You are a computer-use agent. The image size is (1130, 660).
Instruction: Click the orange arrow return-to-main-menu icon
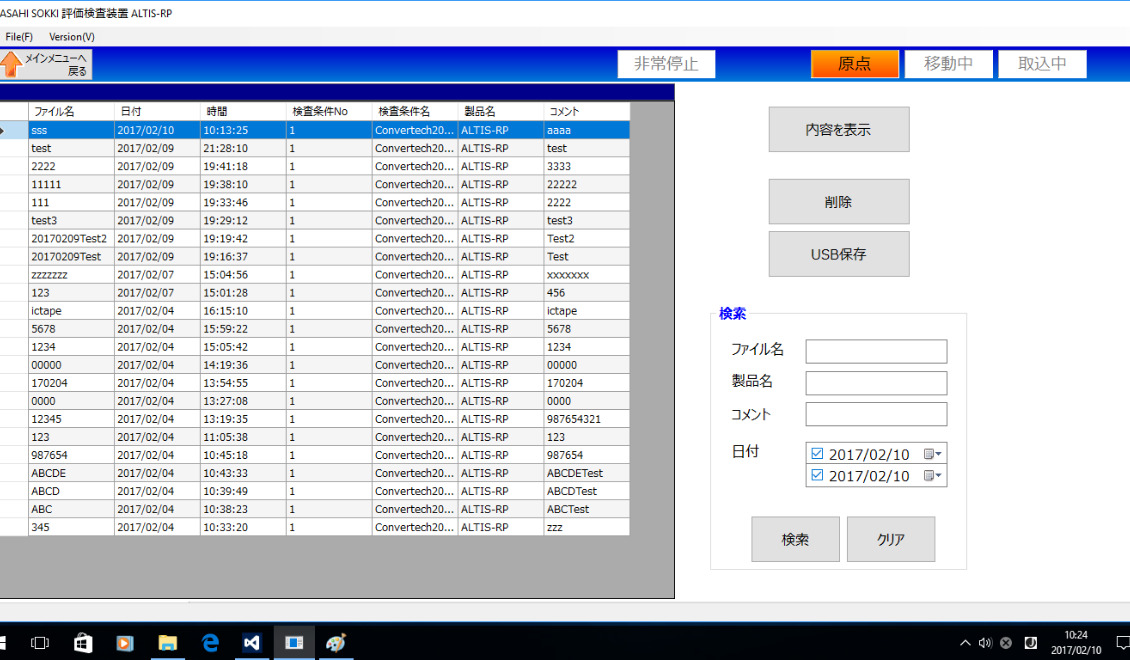pos(12,65)
